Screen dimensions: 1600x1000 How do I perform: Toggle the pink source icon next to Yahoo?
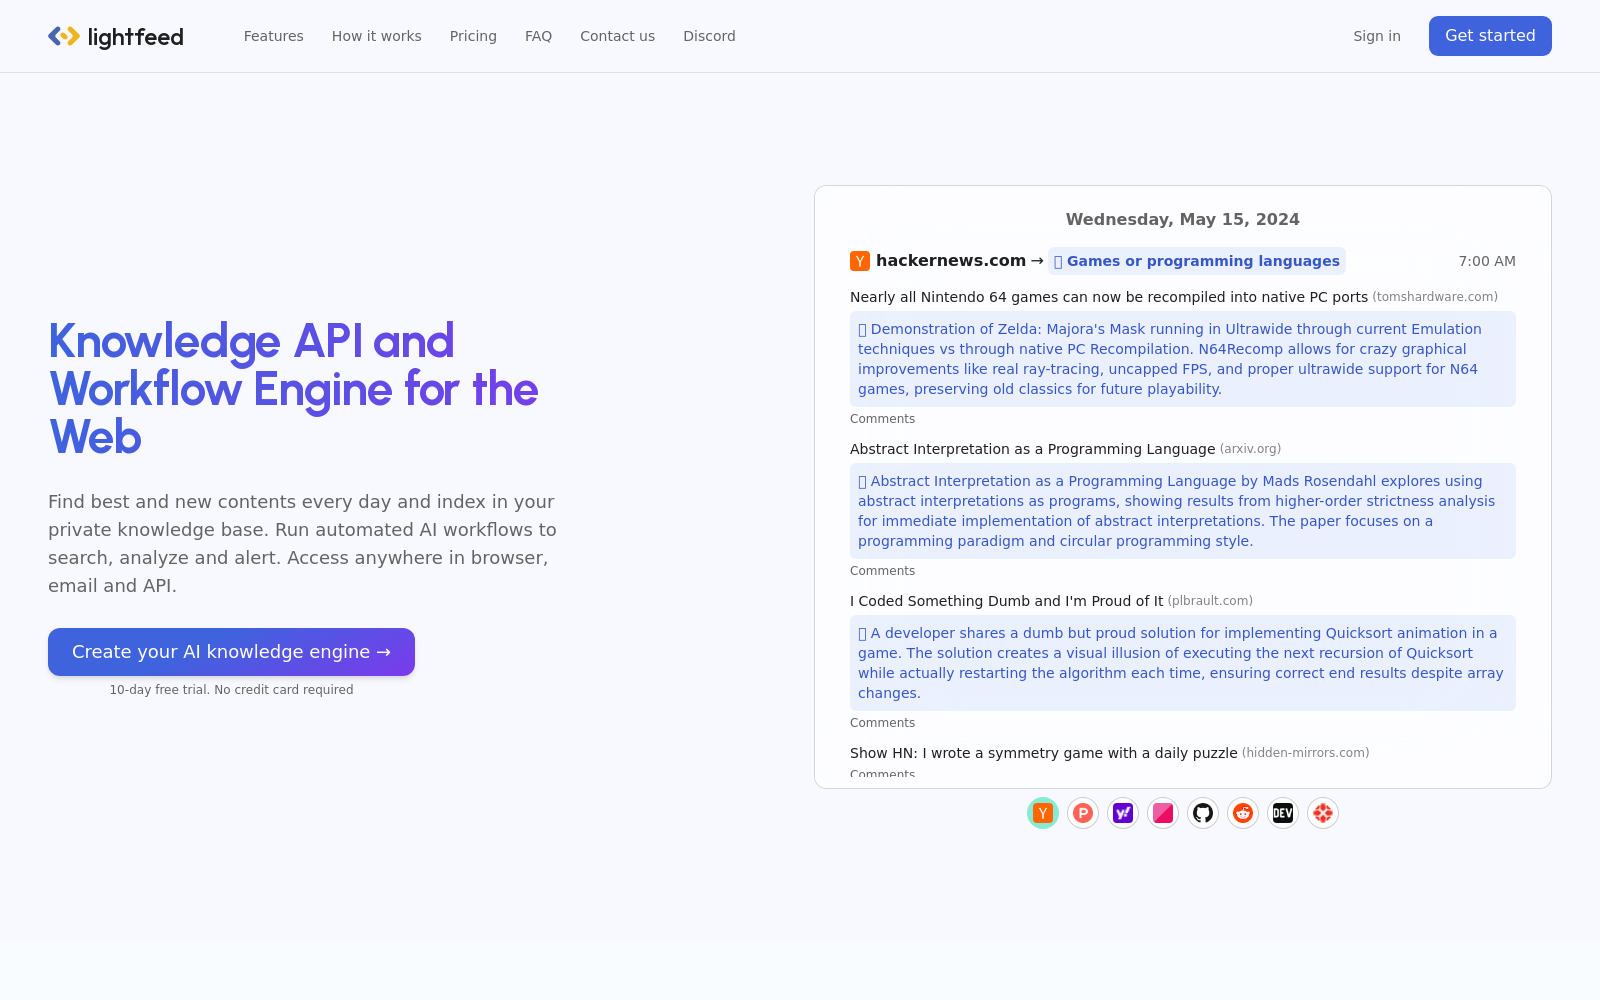[1163, 813]
